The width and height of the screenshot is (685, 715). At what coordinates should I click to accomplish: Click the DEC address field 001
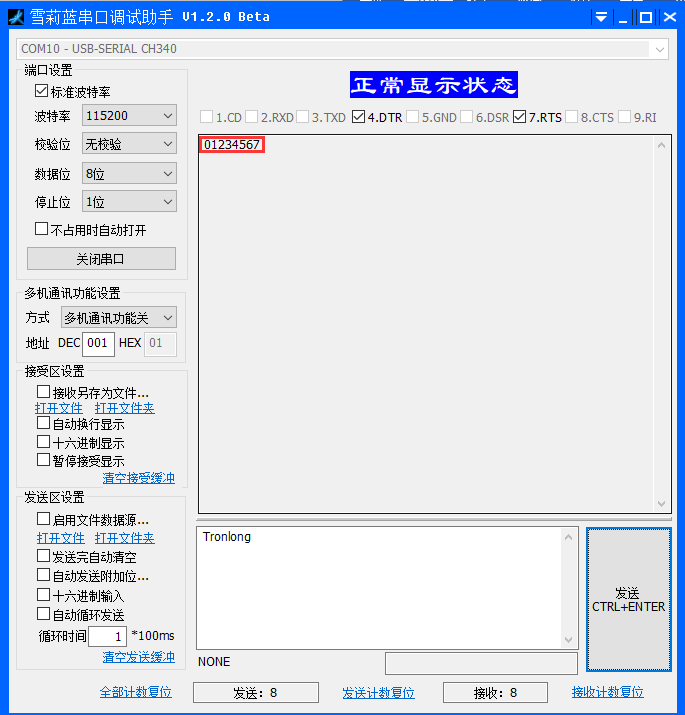98,343
